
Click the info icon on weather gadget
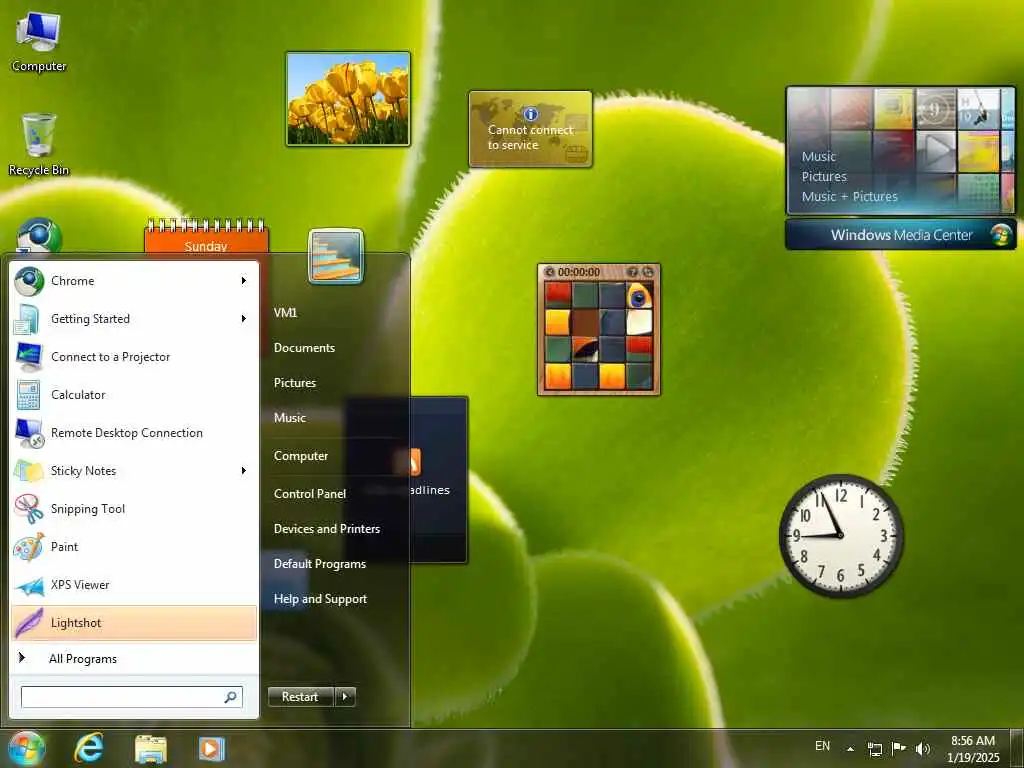[x=531, y=114]
